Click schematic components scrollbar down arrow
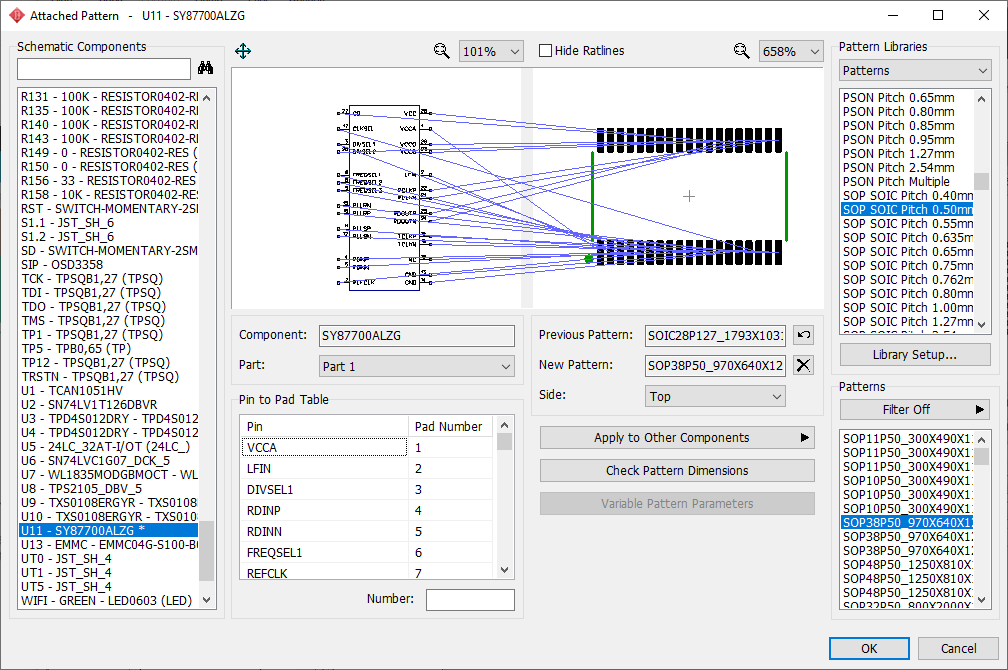This screenshot has width=1008, height=670. (x=206, y=600)
